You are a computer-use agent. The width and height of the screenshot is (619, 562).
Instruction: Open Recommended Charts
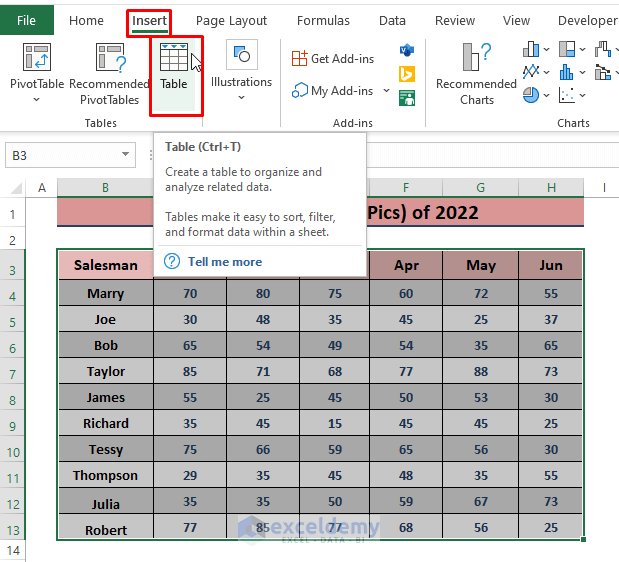point(476,74)
